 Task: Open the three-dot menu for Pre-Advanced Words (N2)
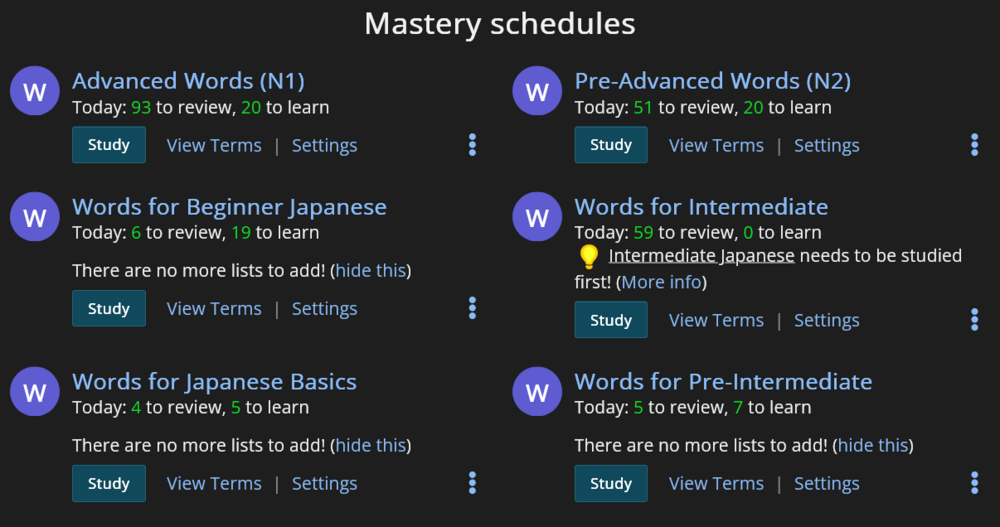[974, 145]
